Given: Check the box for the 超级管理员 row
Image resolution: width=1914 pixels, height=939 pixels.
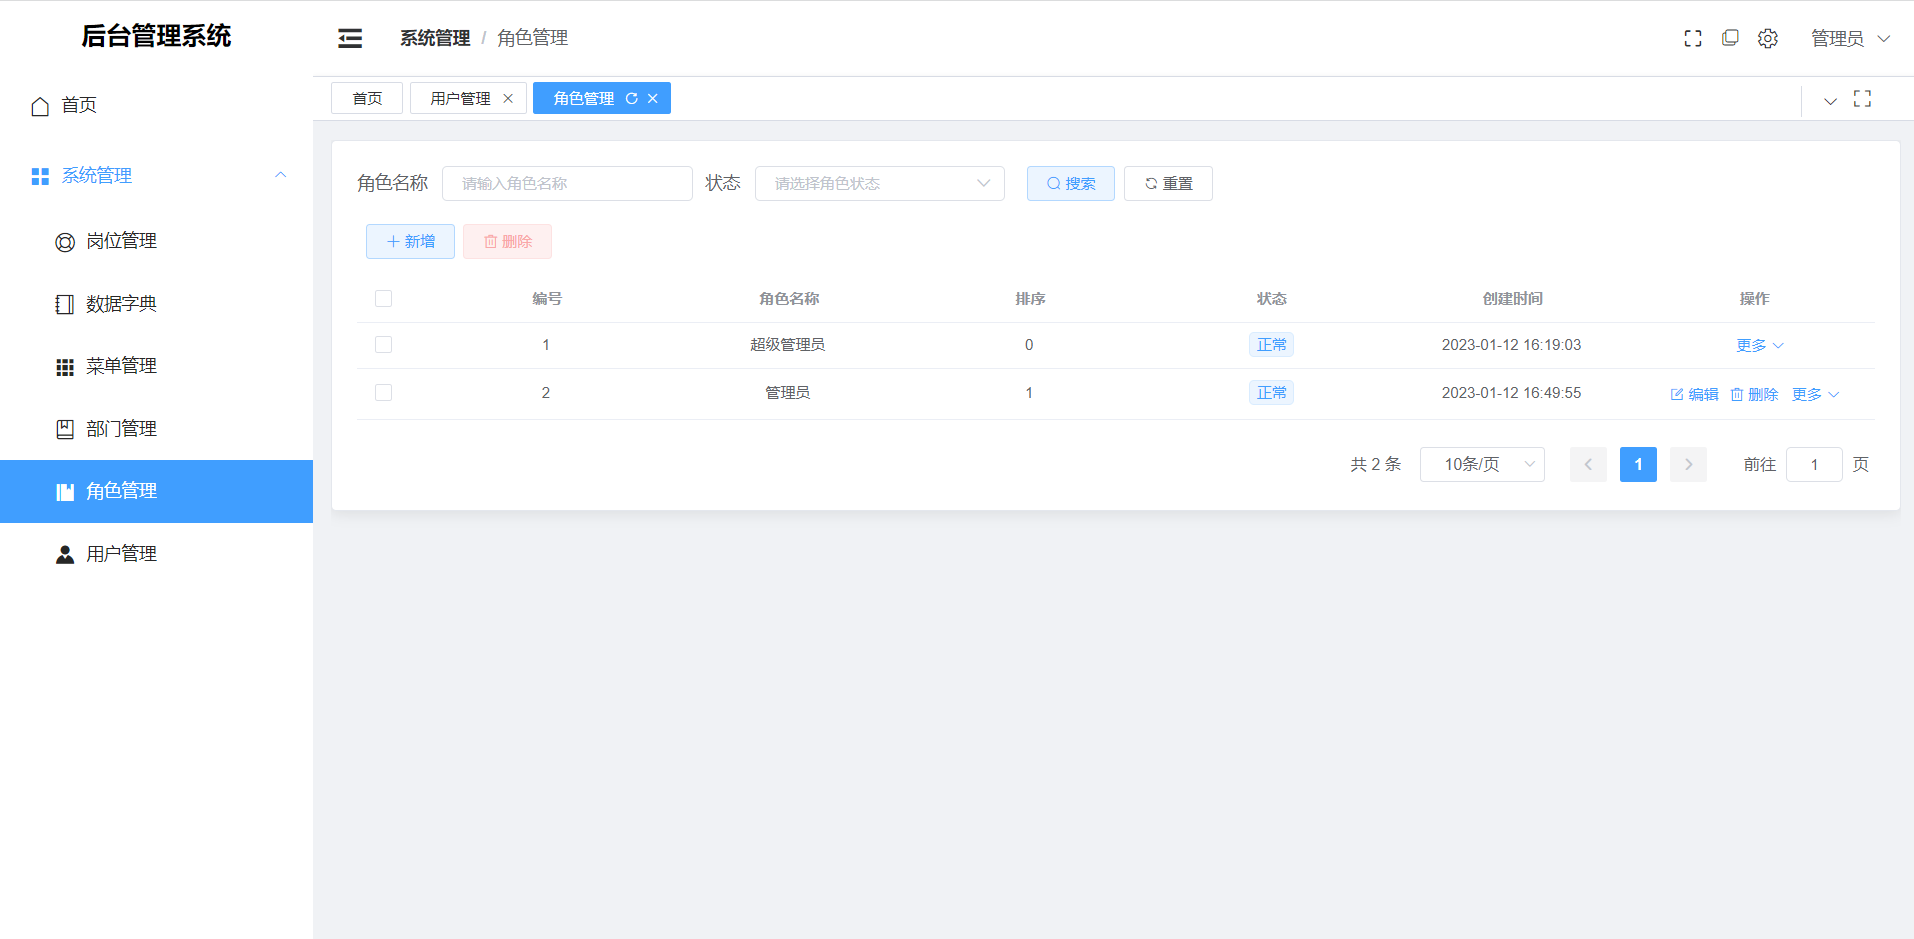Looking at the screenshot, I should [383, 344].
